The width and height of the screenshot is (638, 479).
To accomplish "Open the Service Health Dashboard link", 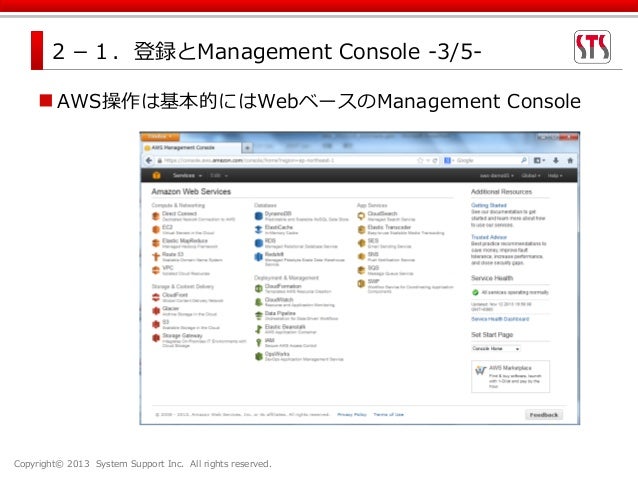I will click(500, 319).
